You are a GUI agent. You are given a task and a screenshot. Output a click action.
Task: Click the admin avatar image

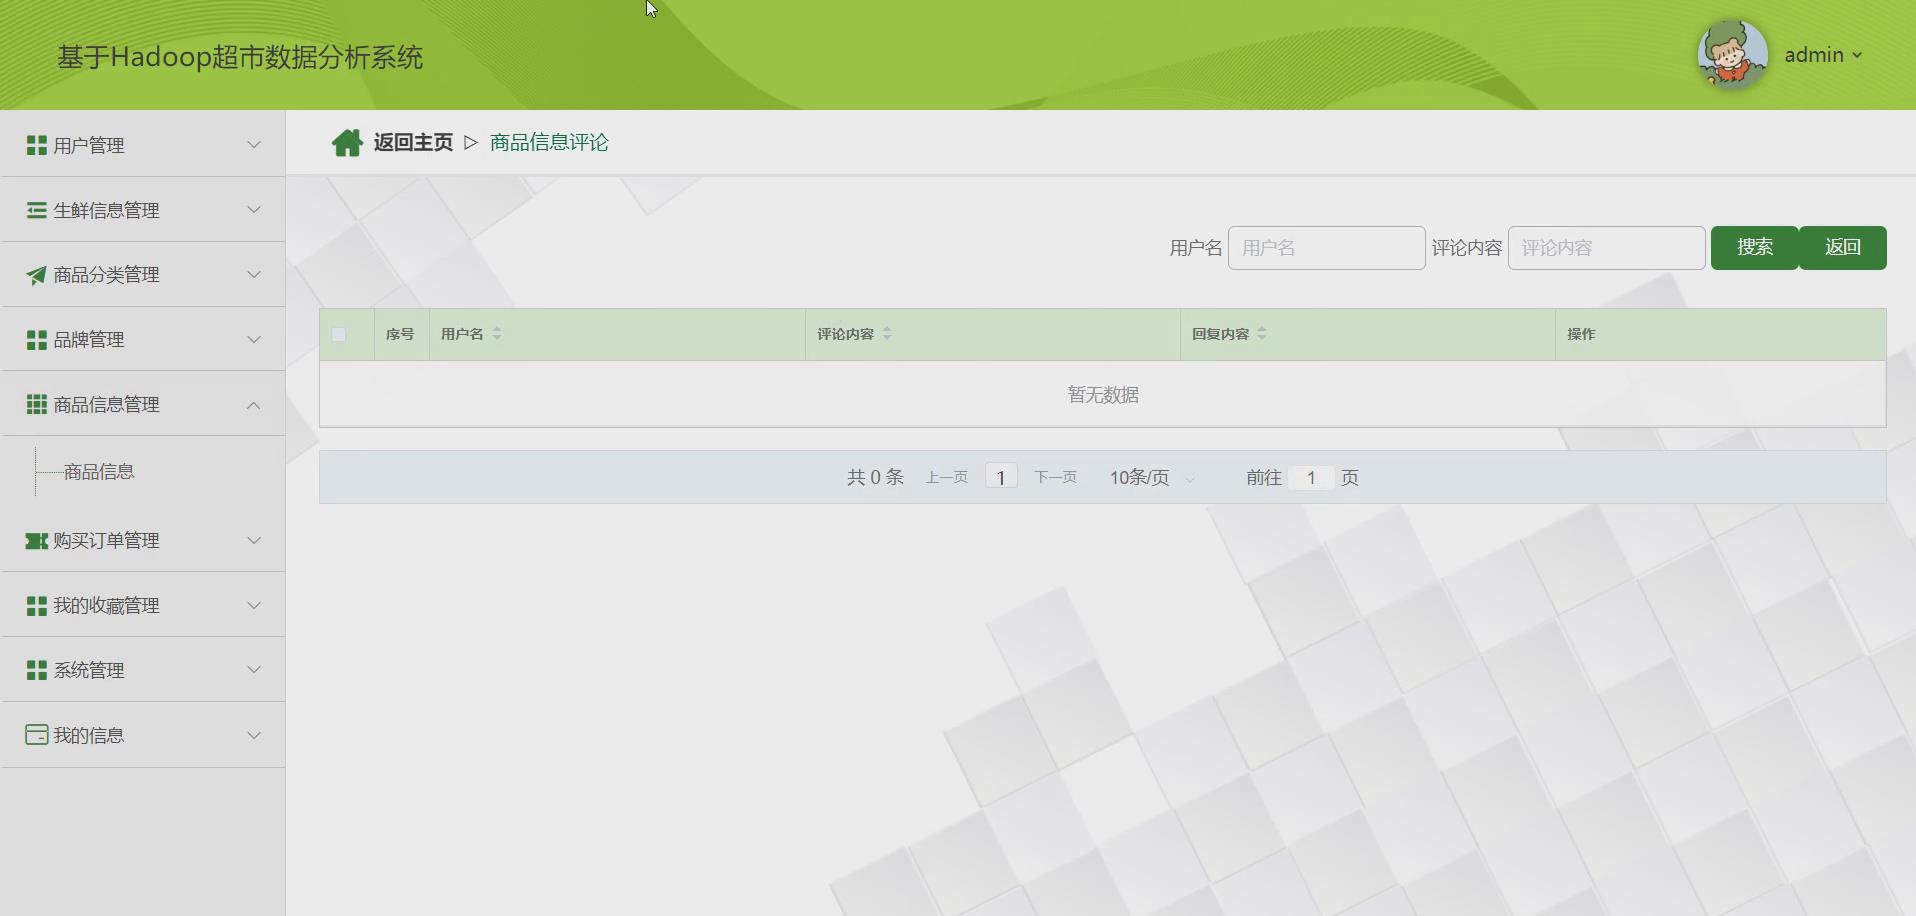click(x=1733, y=55)
